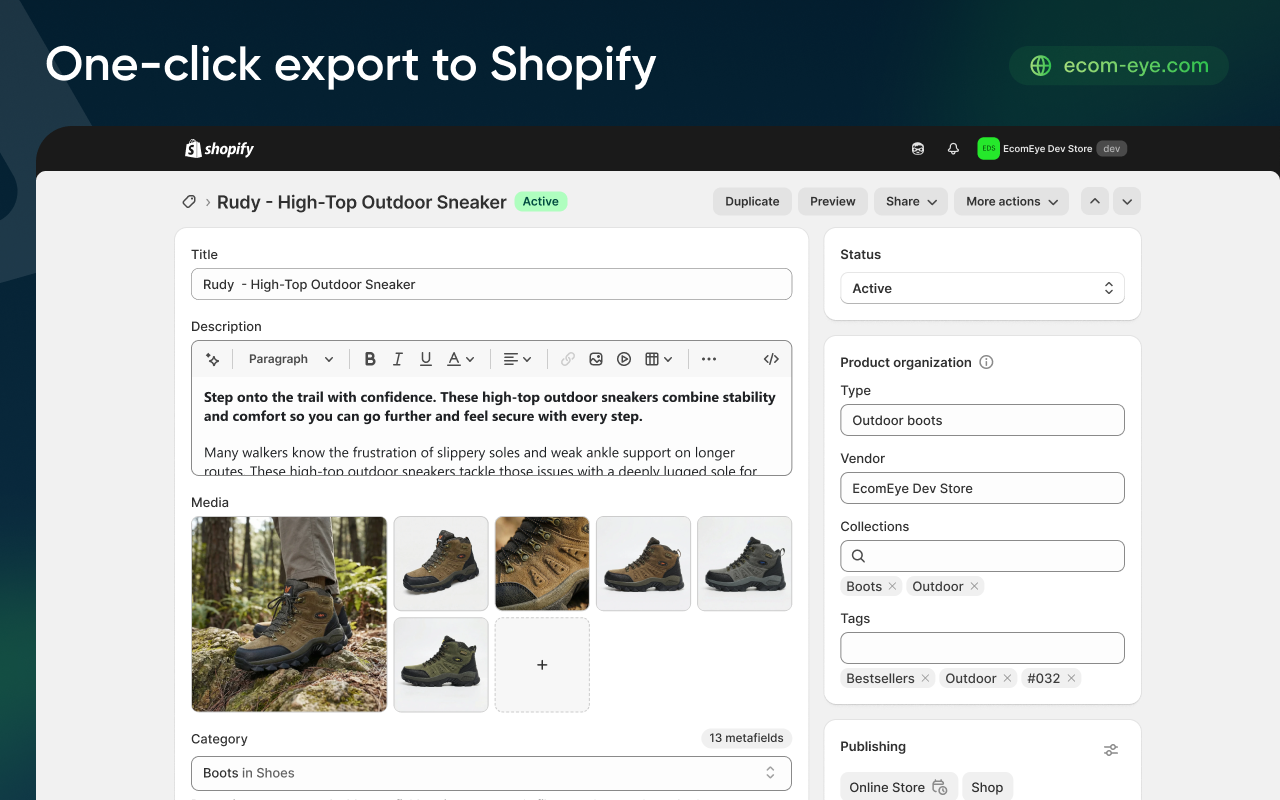Click the ecom-eye.com link badge

tap(1119, 66)
